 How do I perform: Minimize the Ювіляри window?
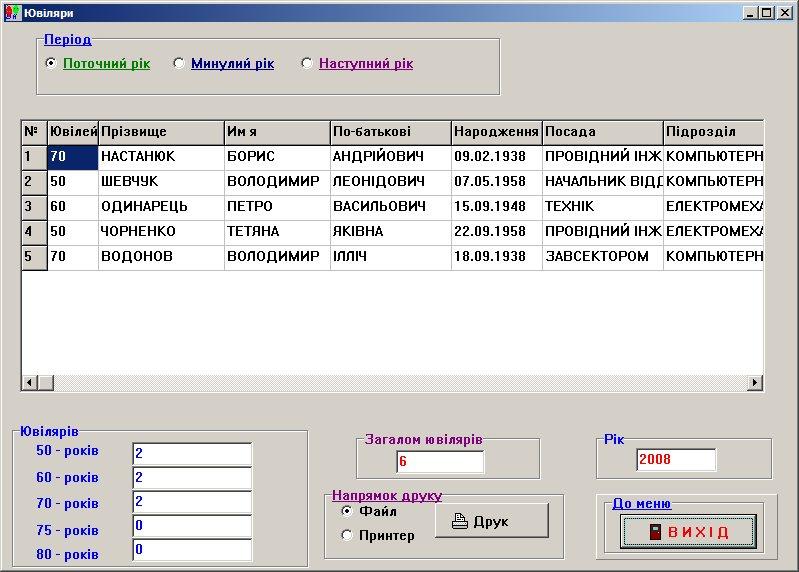pos(750,13)
